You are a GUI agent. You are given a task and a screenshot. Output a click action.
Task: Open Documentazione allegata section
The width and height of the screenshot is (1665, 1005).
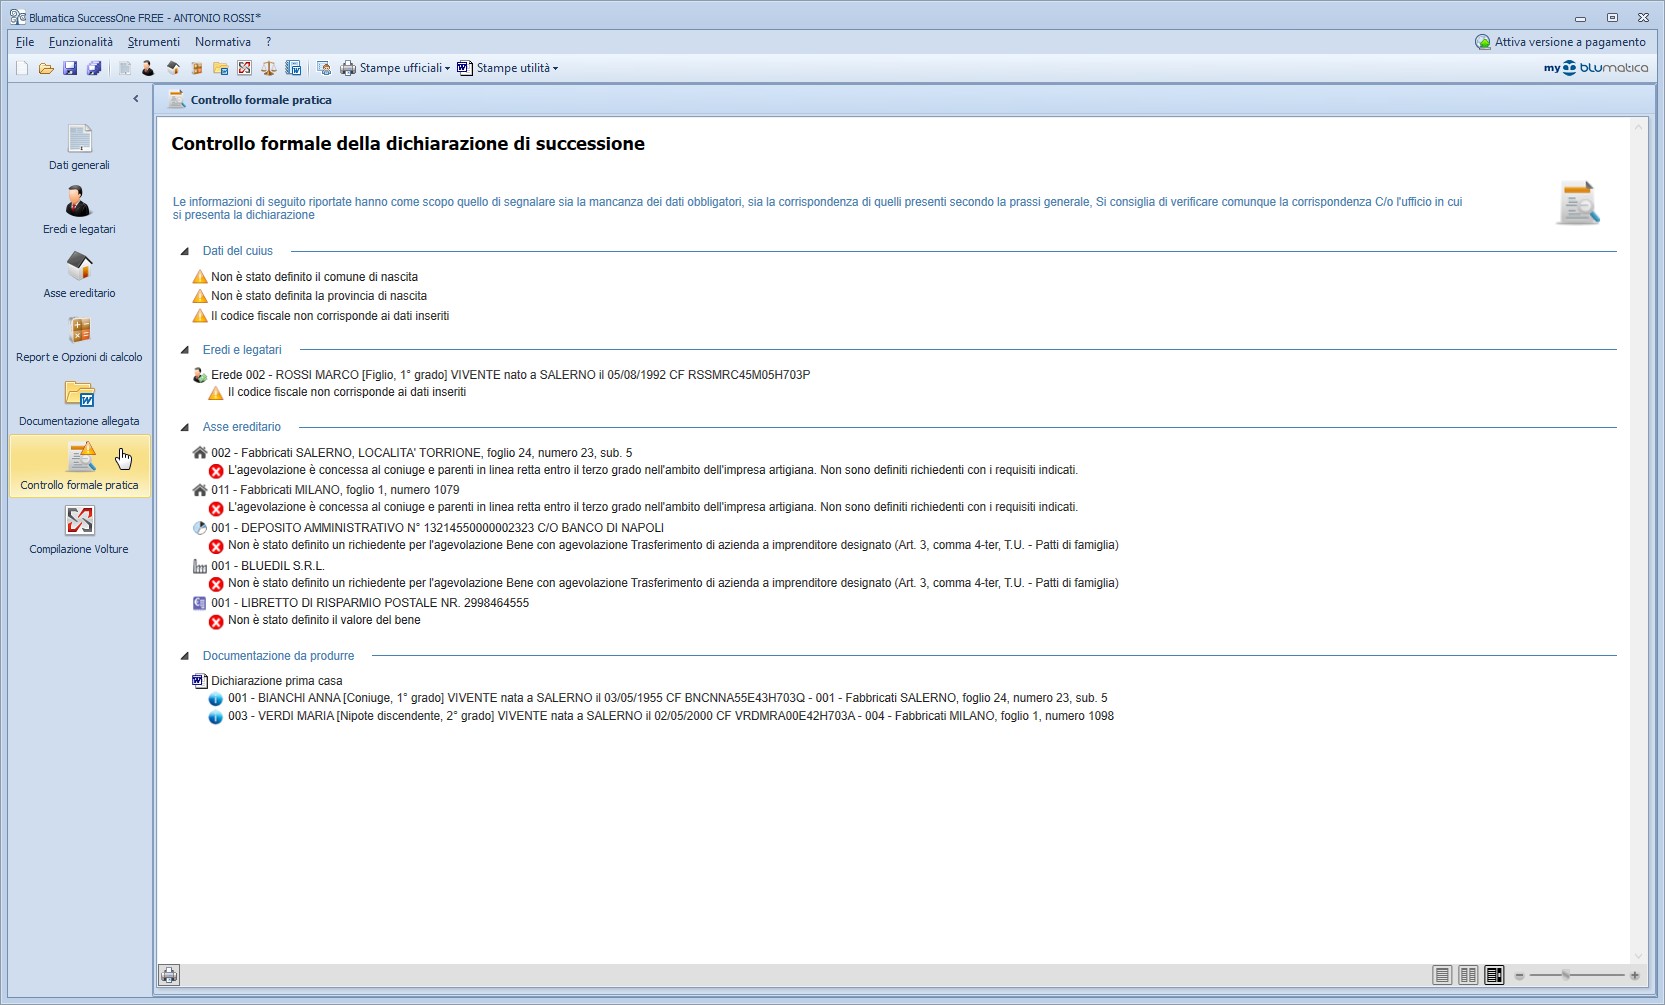(x=79, y=403)
